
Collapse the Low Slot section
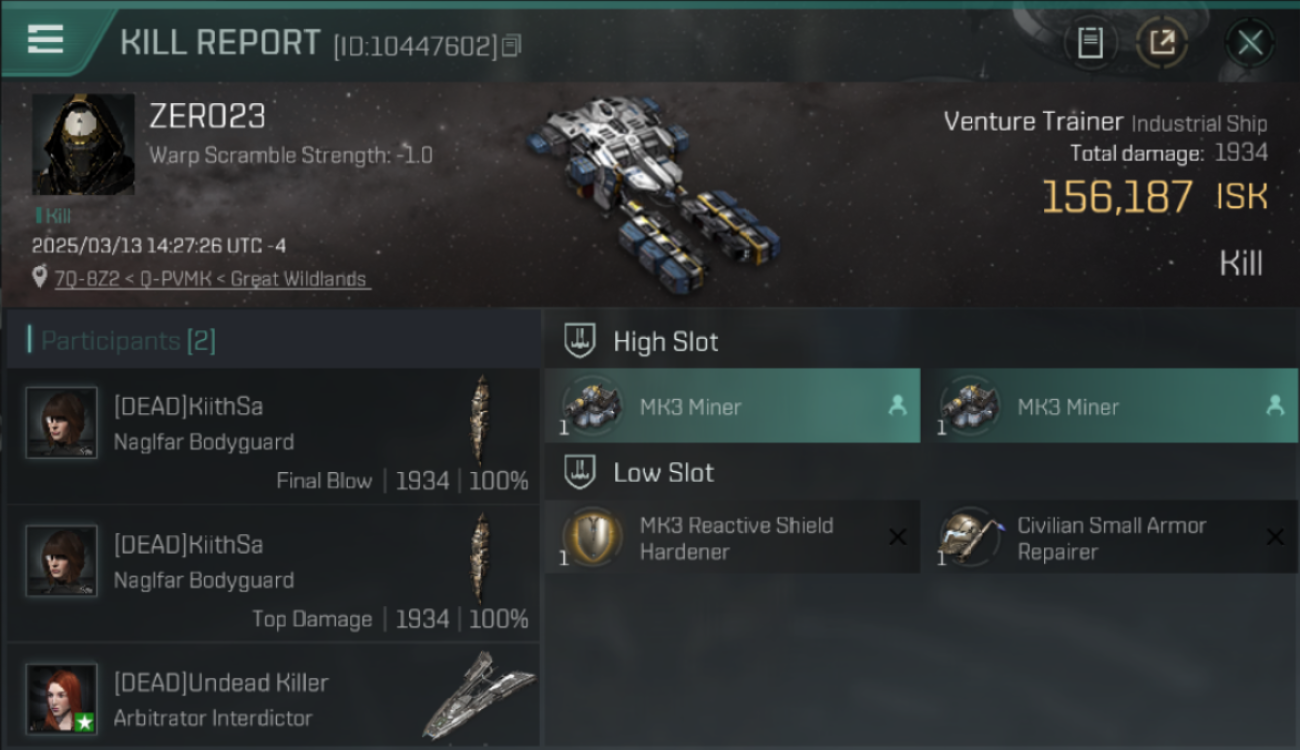point(581,472)
